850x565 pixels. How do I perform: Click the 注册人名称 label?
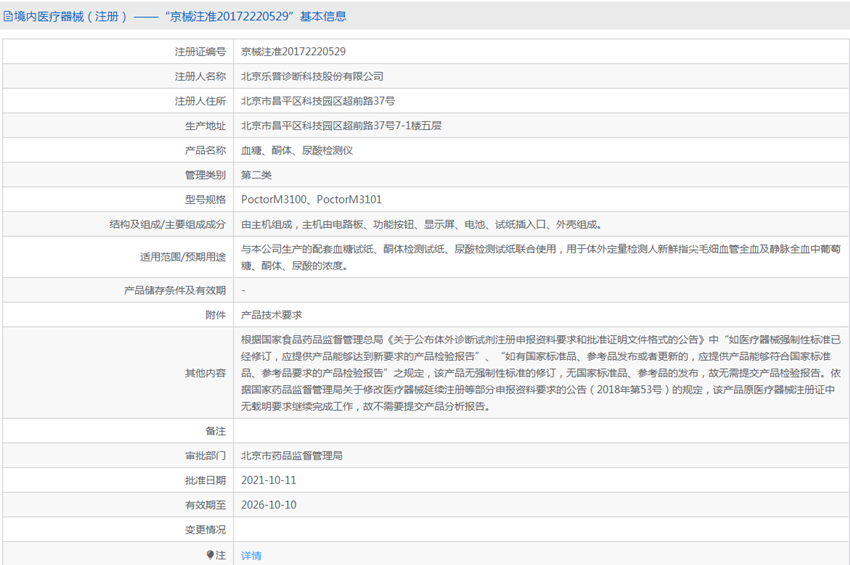click(200, 76)
